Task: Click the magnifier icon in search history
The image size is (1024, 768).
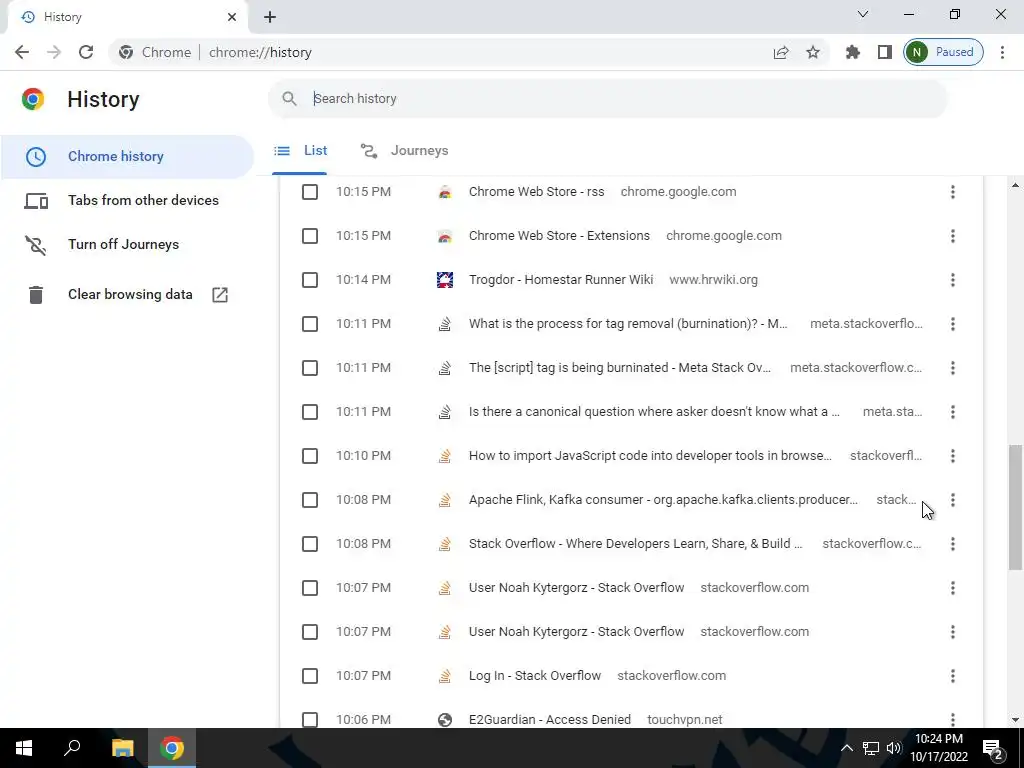Action: [x=289, y=99]
